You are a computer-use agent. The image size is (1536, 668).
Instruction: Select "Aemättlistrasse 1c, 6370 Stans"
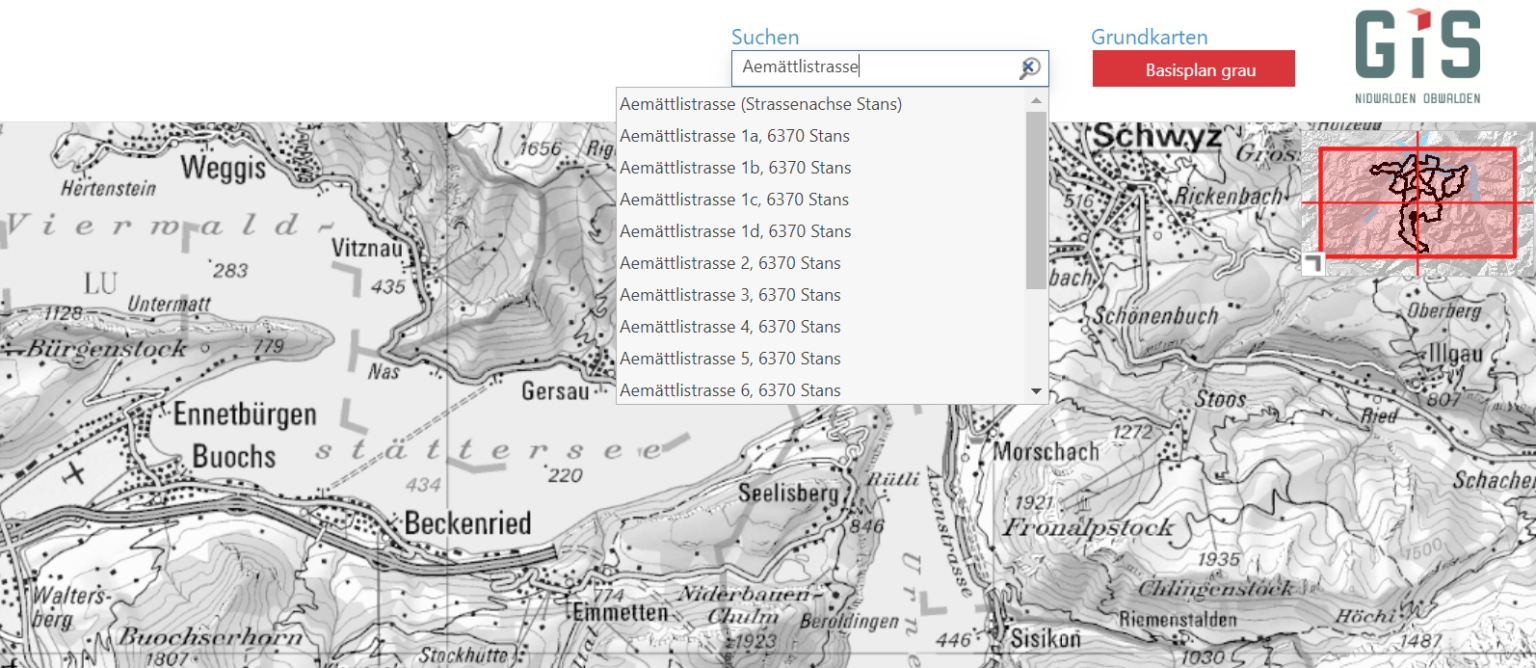[735, 199]
